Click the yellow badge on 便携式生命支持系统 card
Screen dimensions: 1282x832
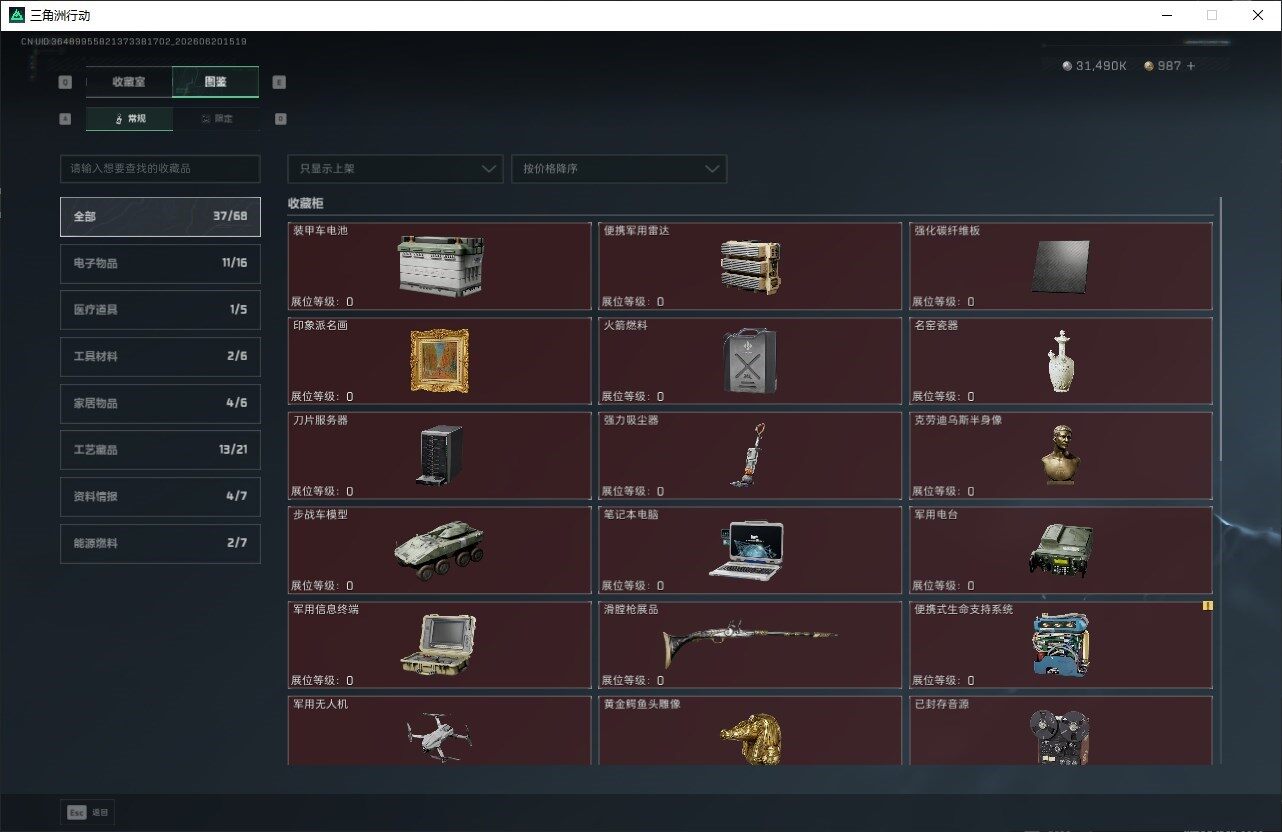point(1207,605)
